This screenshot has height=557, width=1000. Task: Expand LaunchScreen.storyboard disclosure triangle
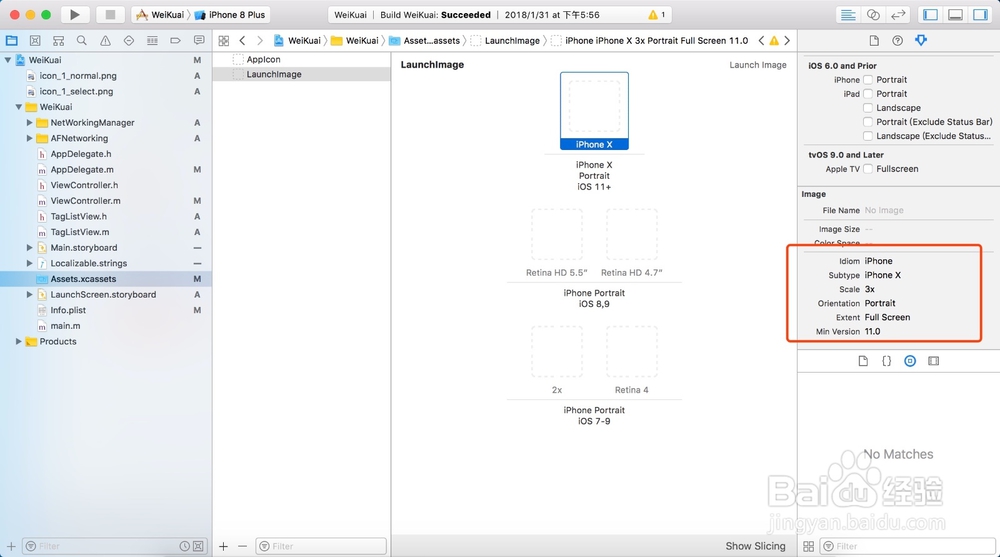point(29,295)
